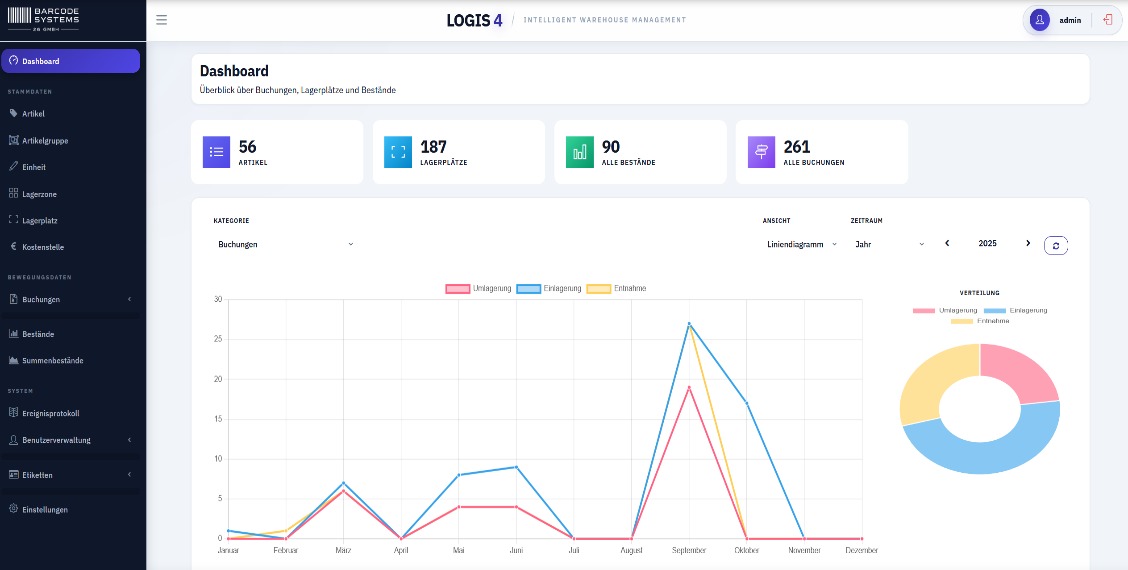
Task: Open the Zeitraum dropdown showing Jahr
Action: (x=889, y=244)
